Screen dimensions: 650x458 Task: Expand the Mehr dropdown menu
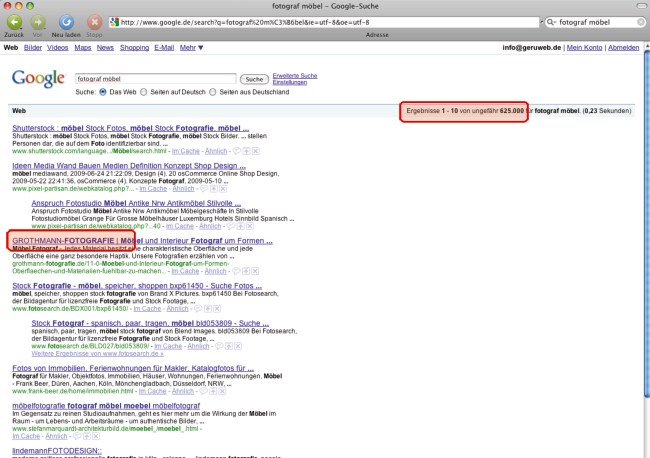[191, 48]
